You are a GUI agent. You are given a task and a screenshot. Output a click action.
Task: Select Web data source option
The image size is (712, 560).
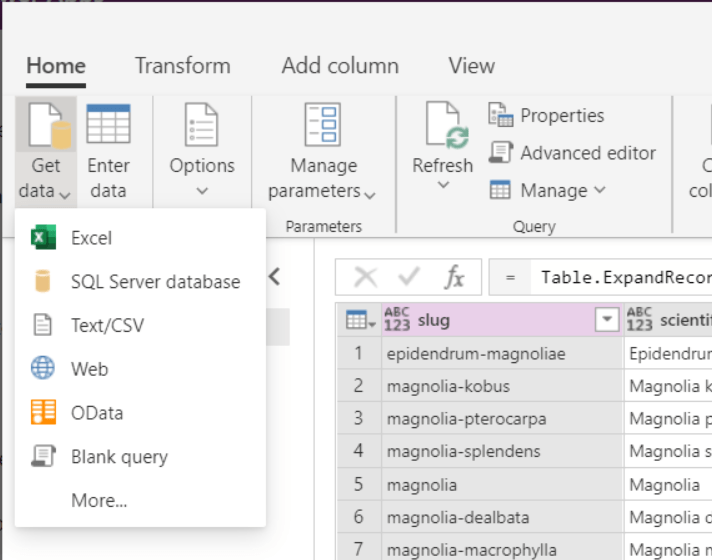89,369
